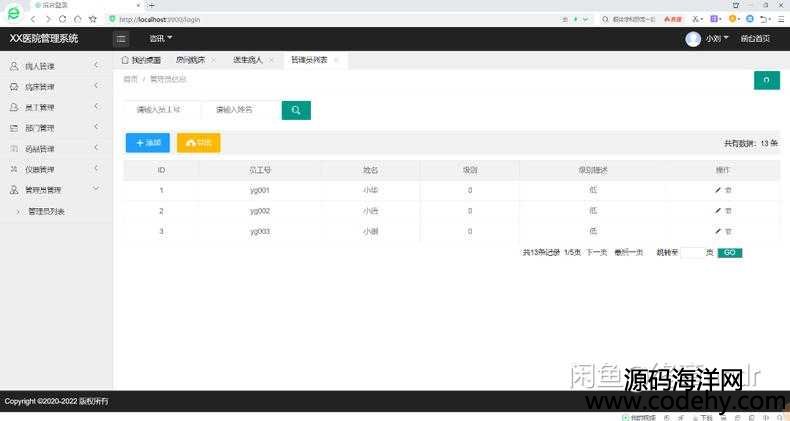Click the blue 添加 button

coord(148,143)
